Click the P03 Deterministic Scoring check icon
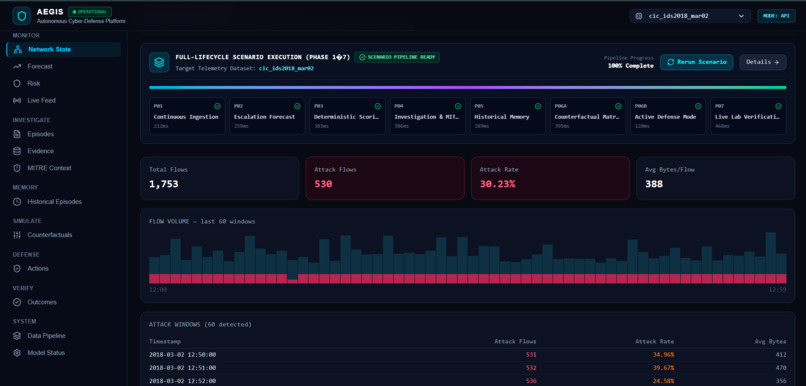Screen dimensions: 806x386 (x=377, y=106)
